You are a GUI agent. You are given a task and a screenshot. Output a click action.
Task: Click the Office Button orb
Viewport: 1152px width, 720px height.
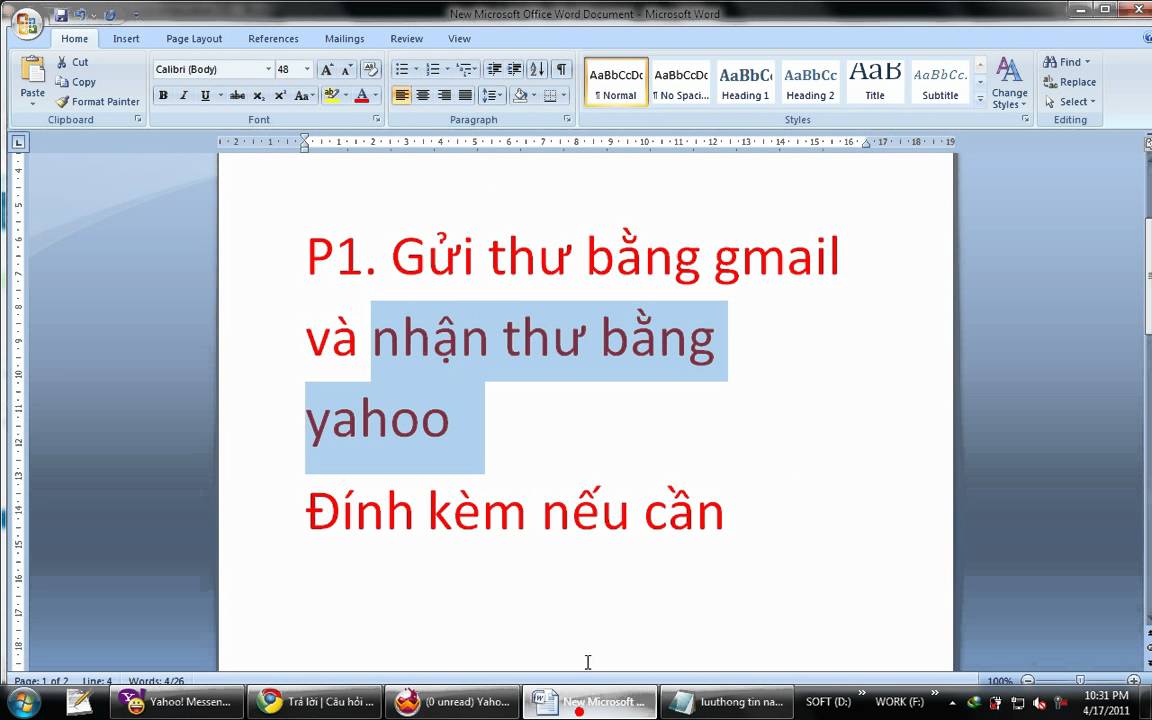[27, 24]
